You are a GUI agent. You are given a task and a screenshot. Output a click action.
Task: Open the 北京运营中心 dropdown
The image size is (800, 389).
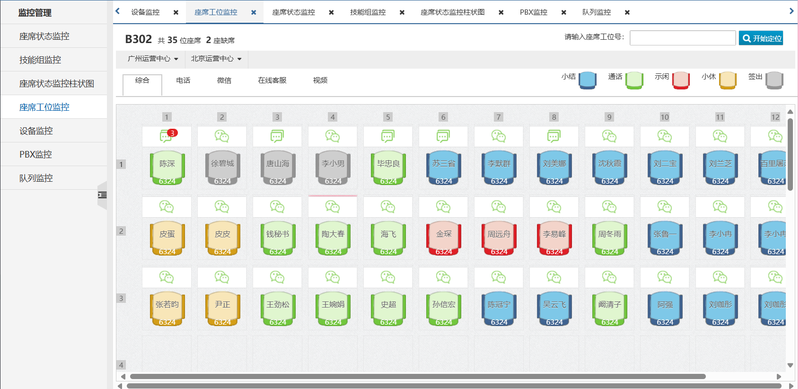point(216,59)
